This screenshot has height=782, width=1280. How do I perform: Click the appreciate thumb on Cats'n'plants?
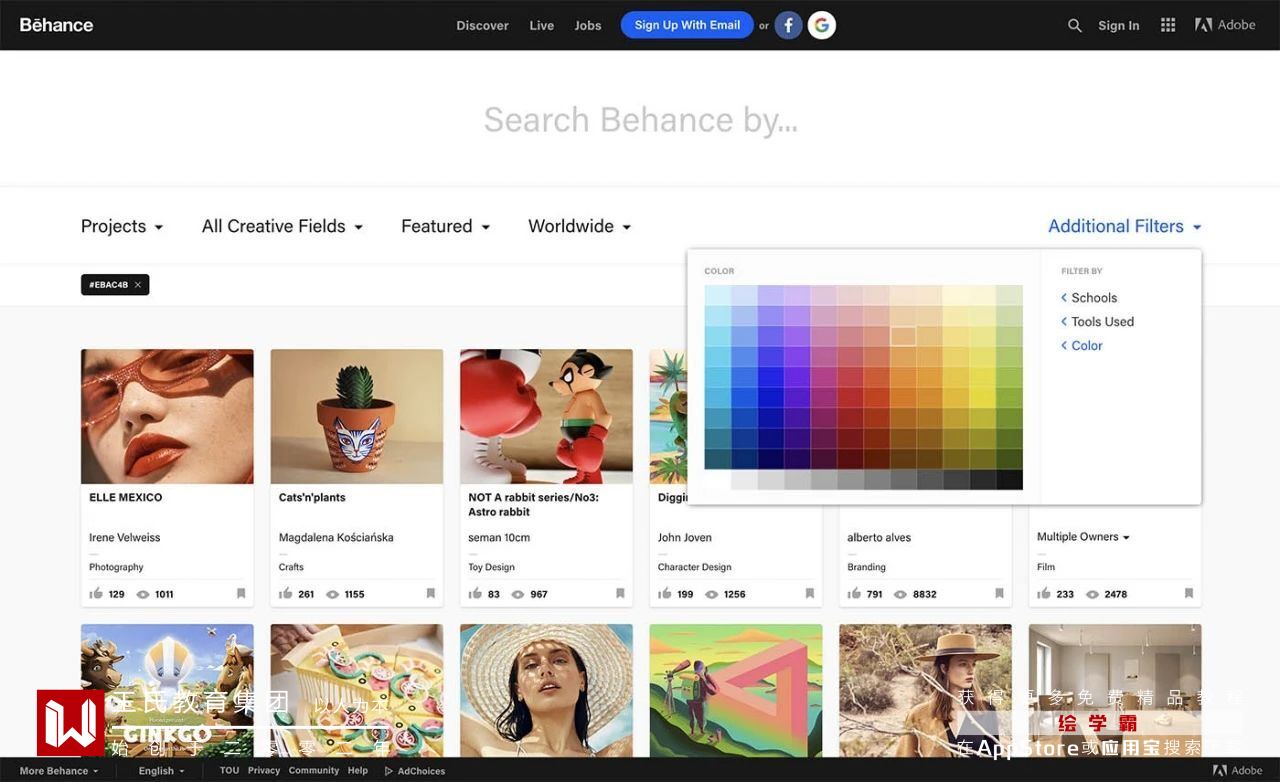[x=286, y=593]
